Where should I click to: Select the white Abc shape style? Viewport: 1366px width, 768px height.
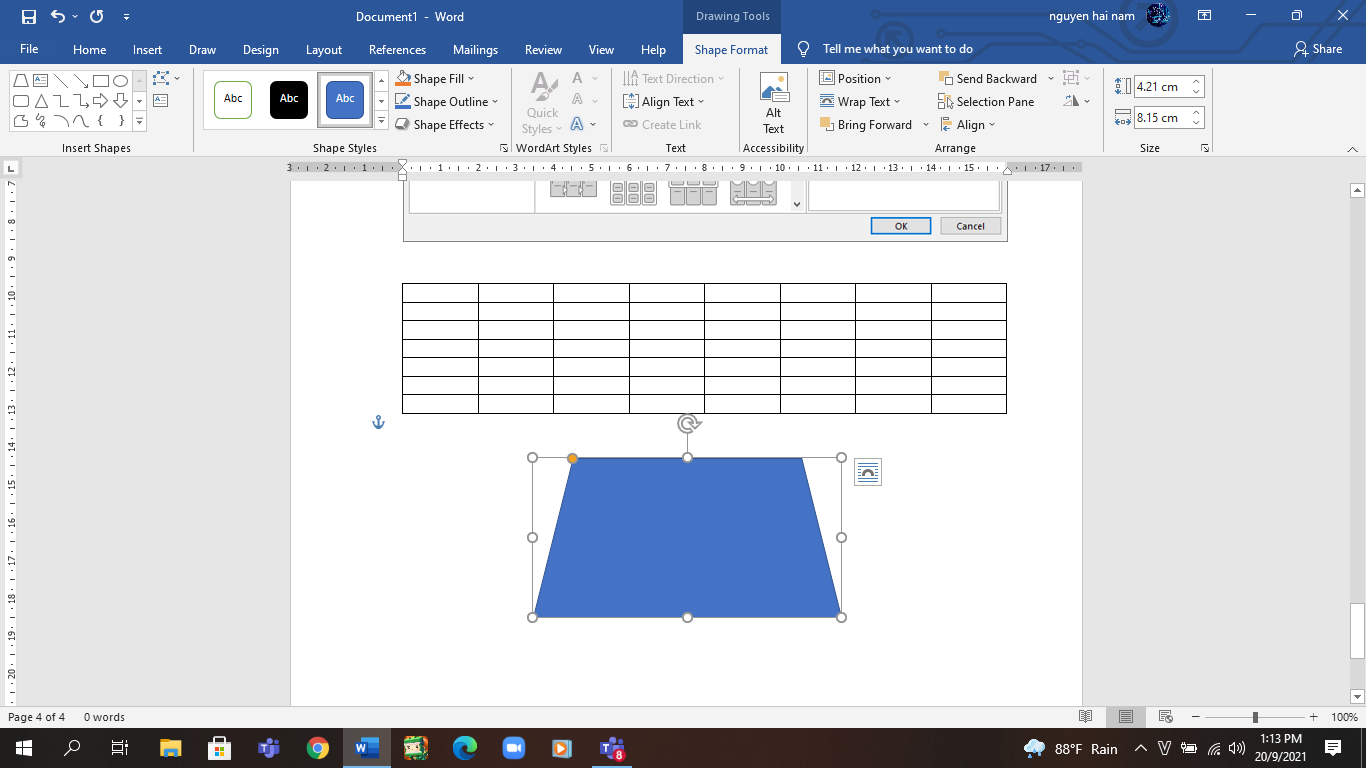pos(233,99)
